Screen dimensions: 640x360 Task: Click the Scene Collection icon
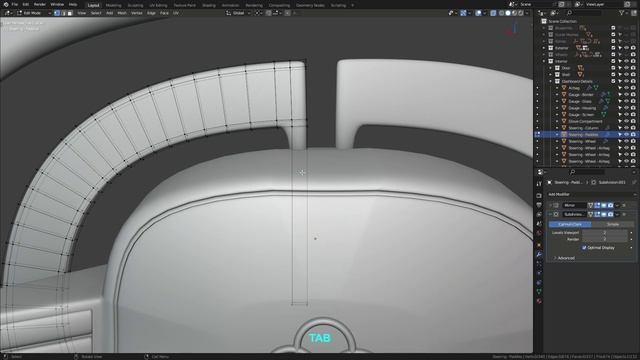click(544, 21)
